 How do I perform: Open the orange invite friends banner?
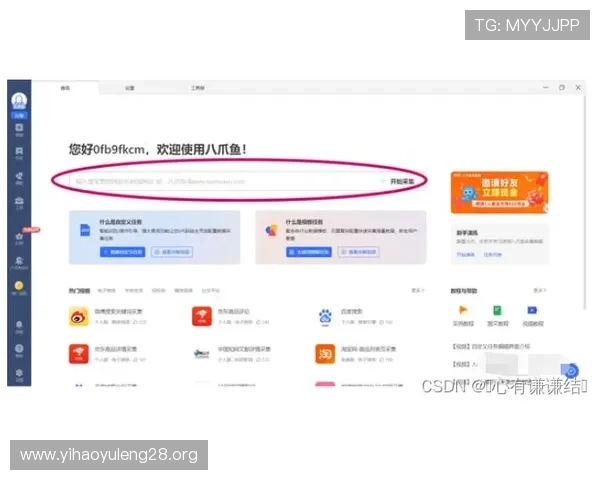coord(499,192)
